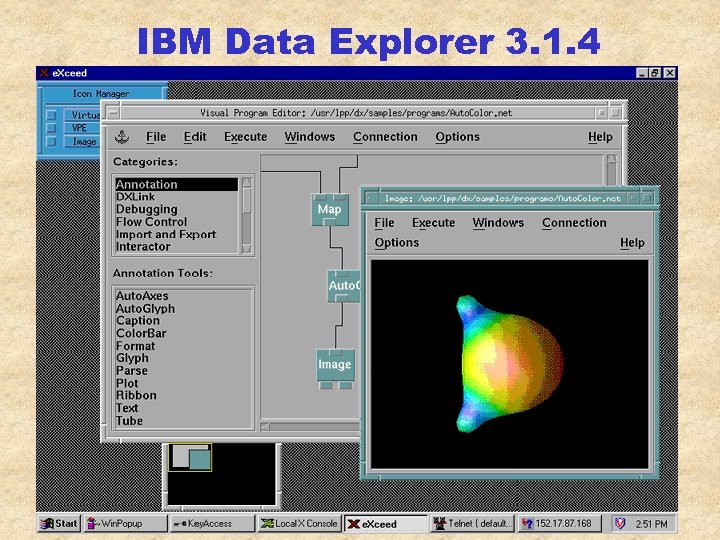Select the Caption tool
720x540 pixels.
[x=138, y=321]
